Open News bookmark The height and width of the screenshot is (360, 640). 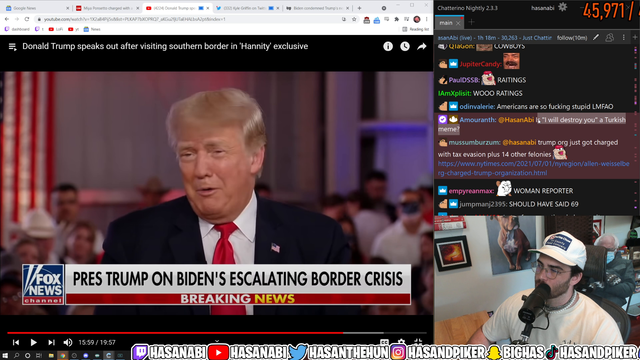(92, 29)
